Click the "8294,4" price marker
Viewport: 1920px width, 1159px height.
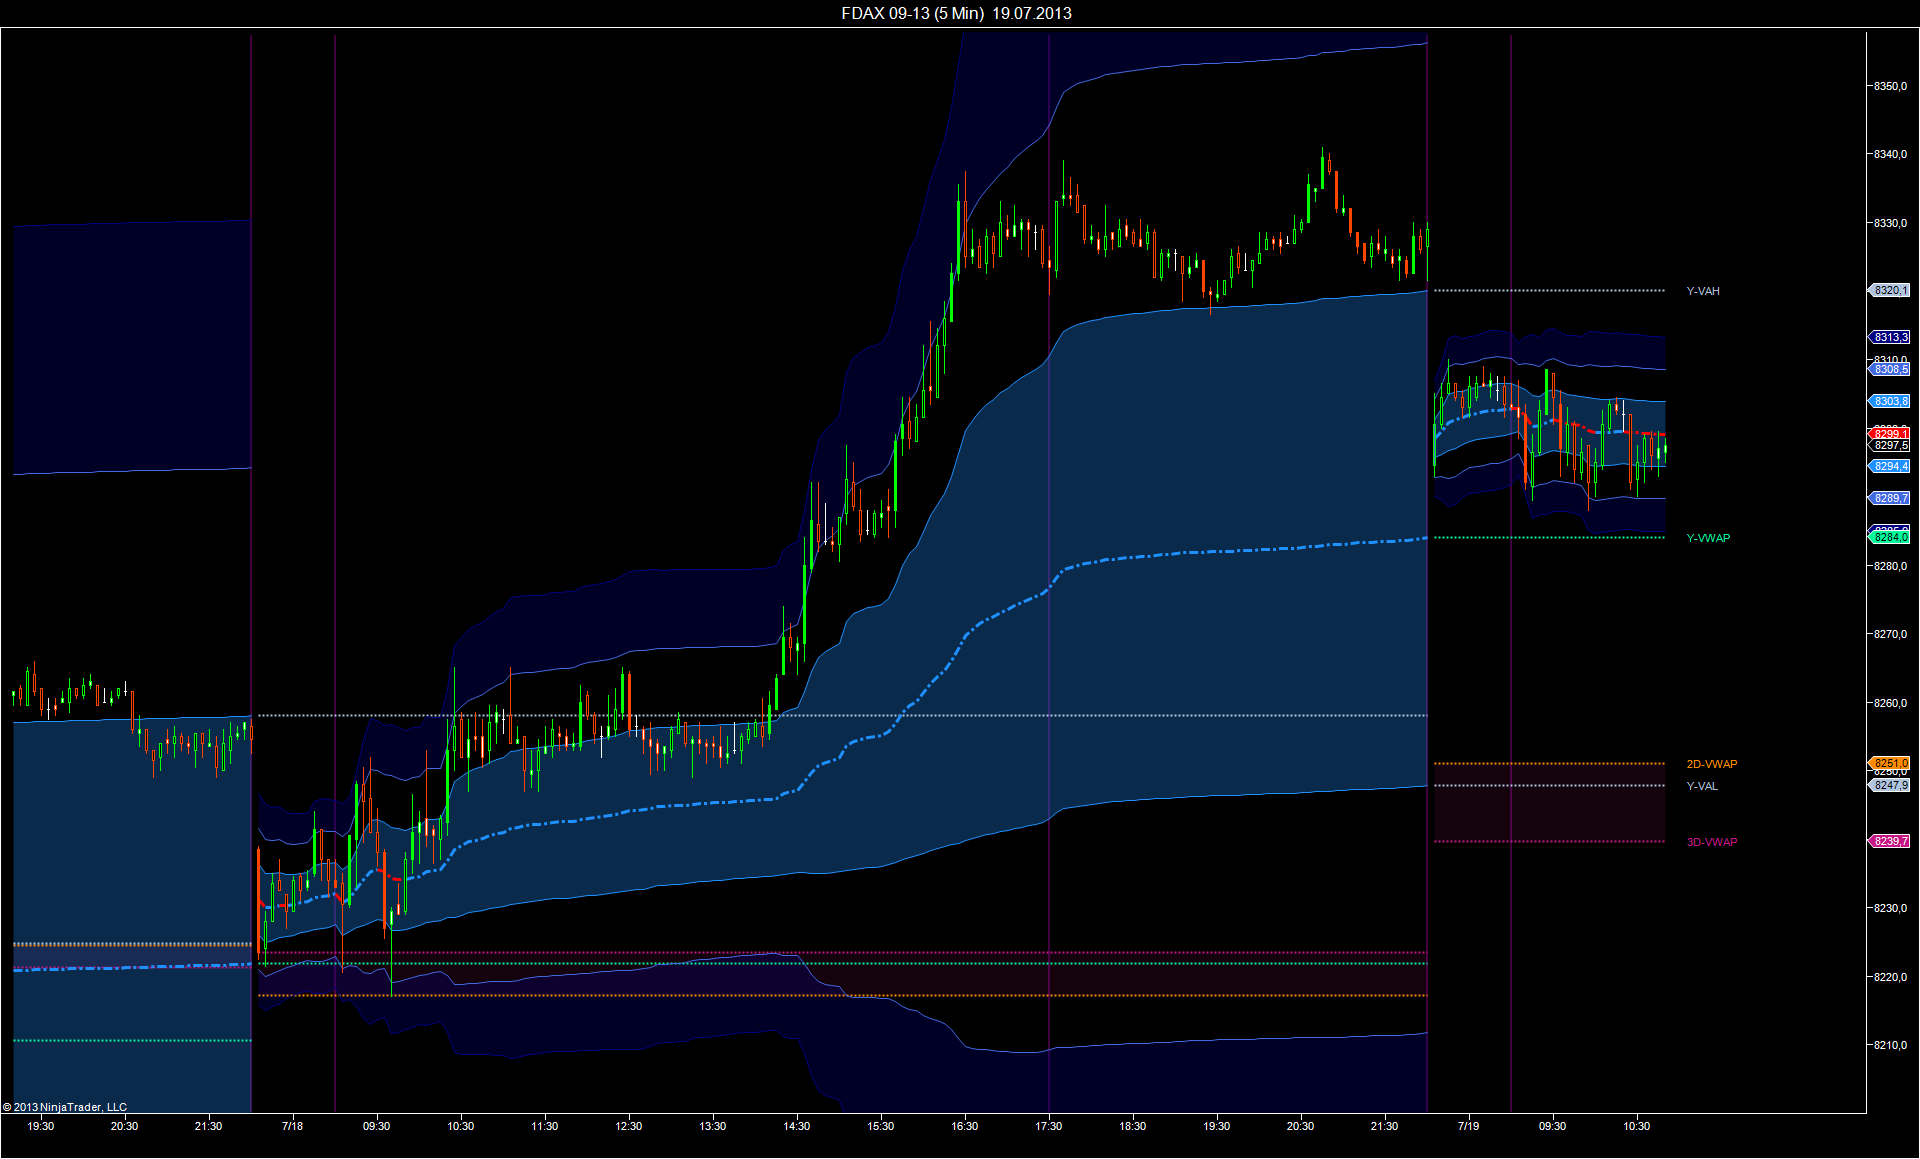click(1890, 466)
